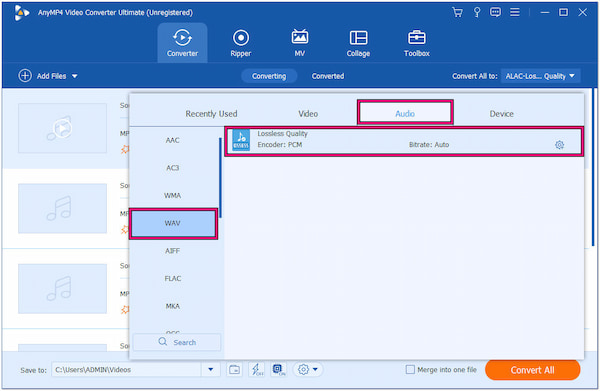600x391 pixels.
Task: Select the first file thumbnail with play icon
Action: click(x=62, y=128)
